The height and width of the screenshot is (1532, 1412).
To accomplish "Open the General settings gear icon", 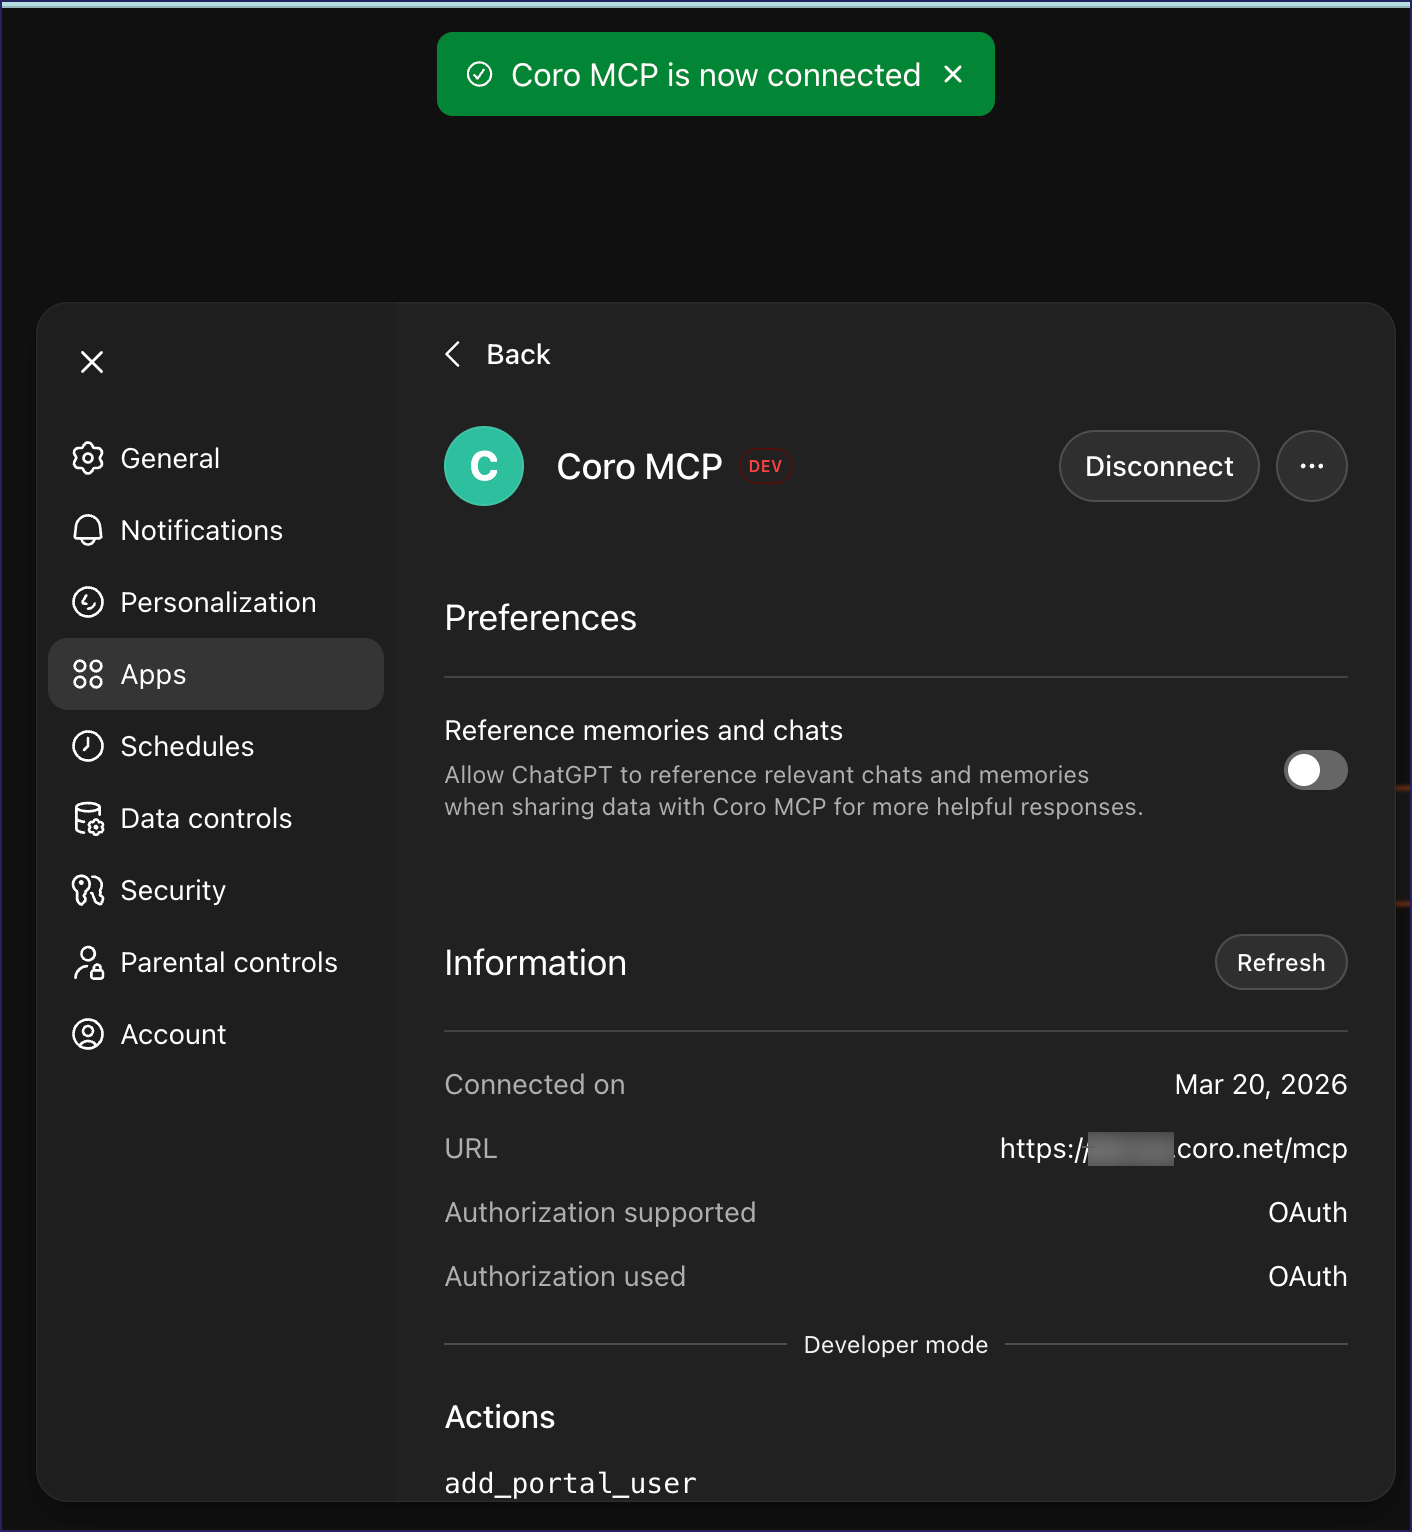I will [88, 458].
